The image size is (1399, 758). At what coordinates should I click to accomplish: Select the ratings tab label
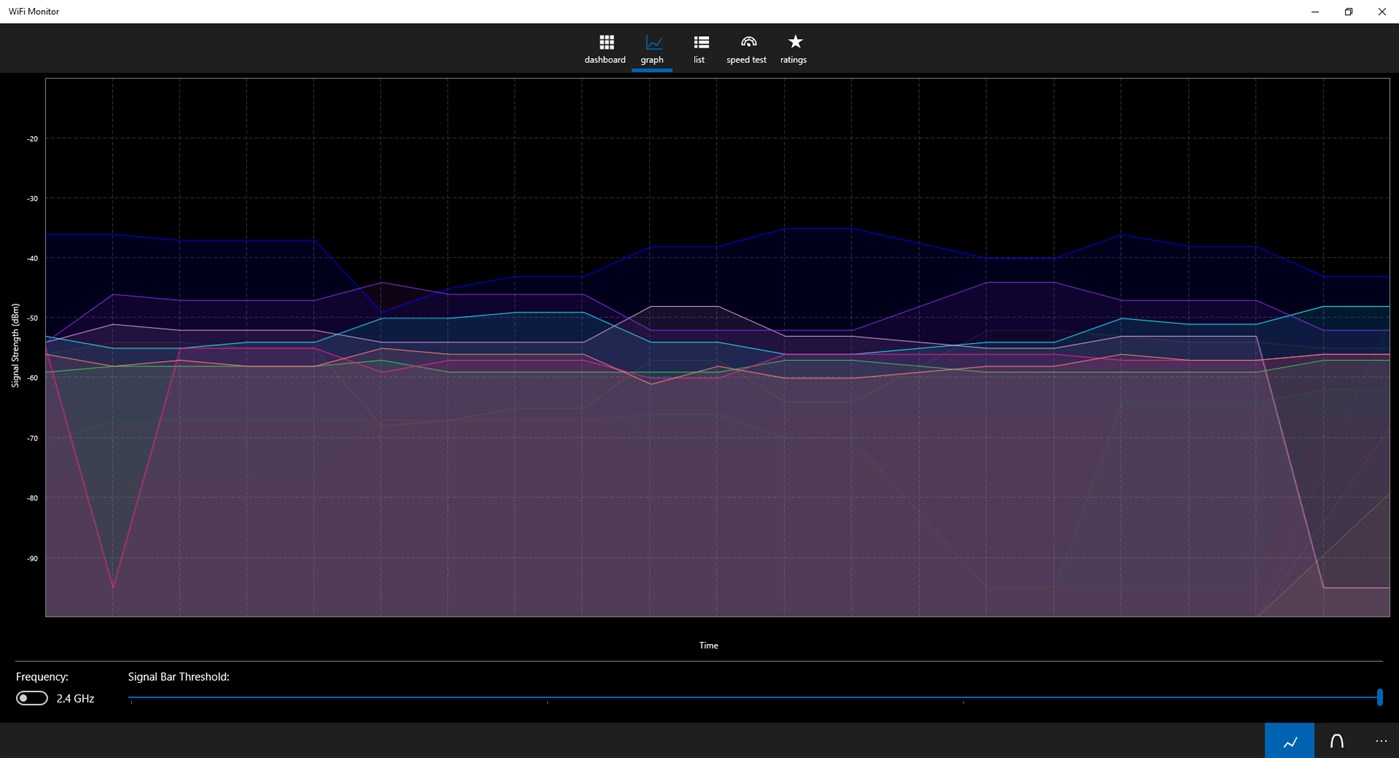pos(793,60)
